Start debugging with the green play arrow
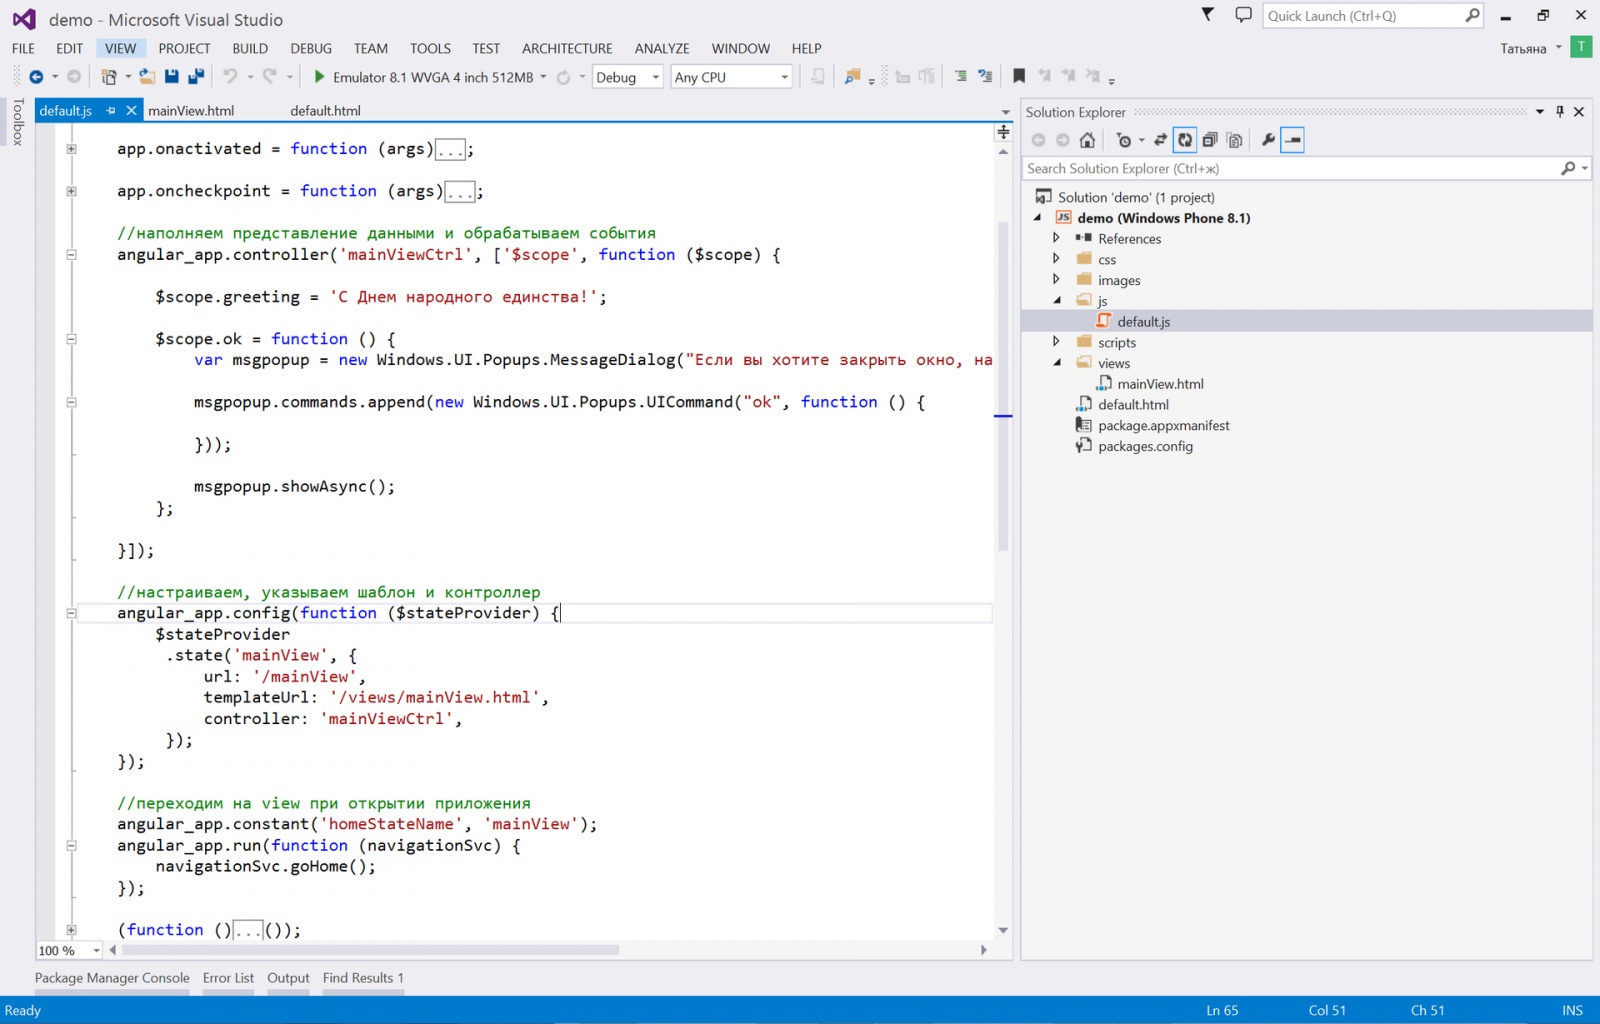The image size is (1600, 1024). [319, 77]
